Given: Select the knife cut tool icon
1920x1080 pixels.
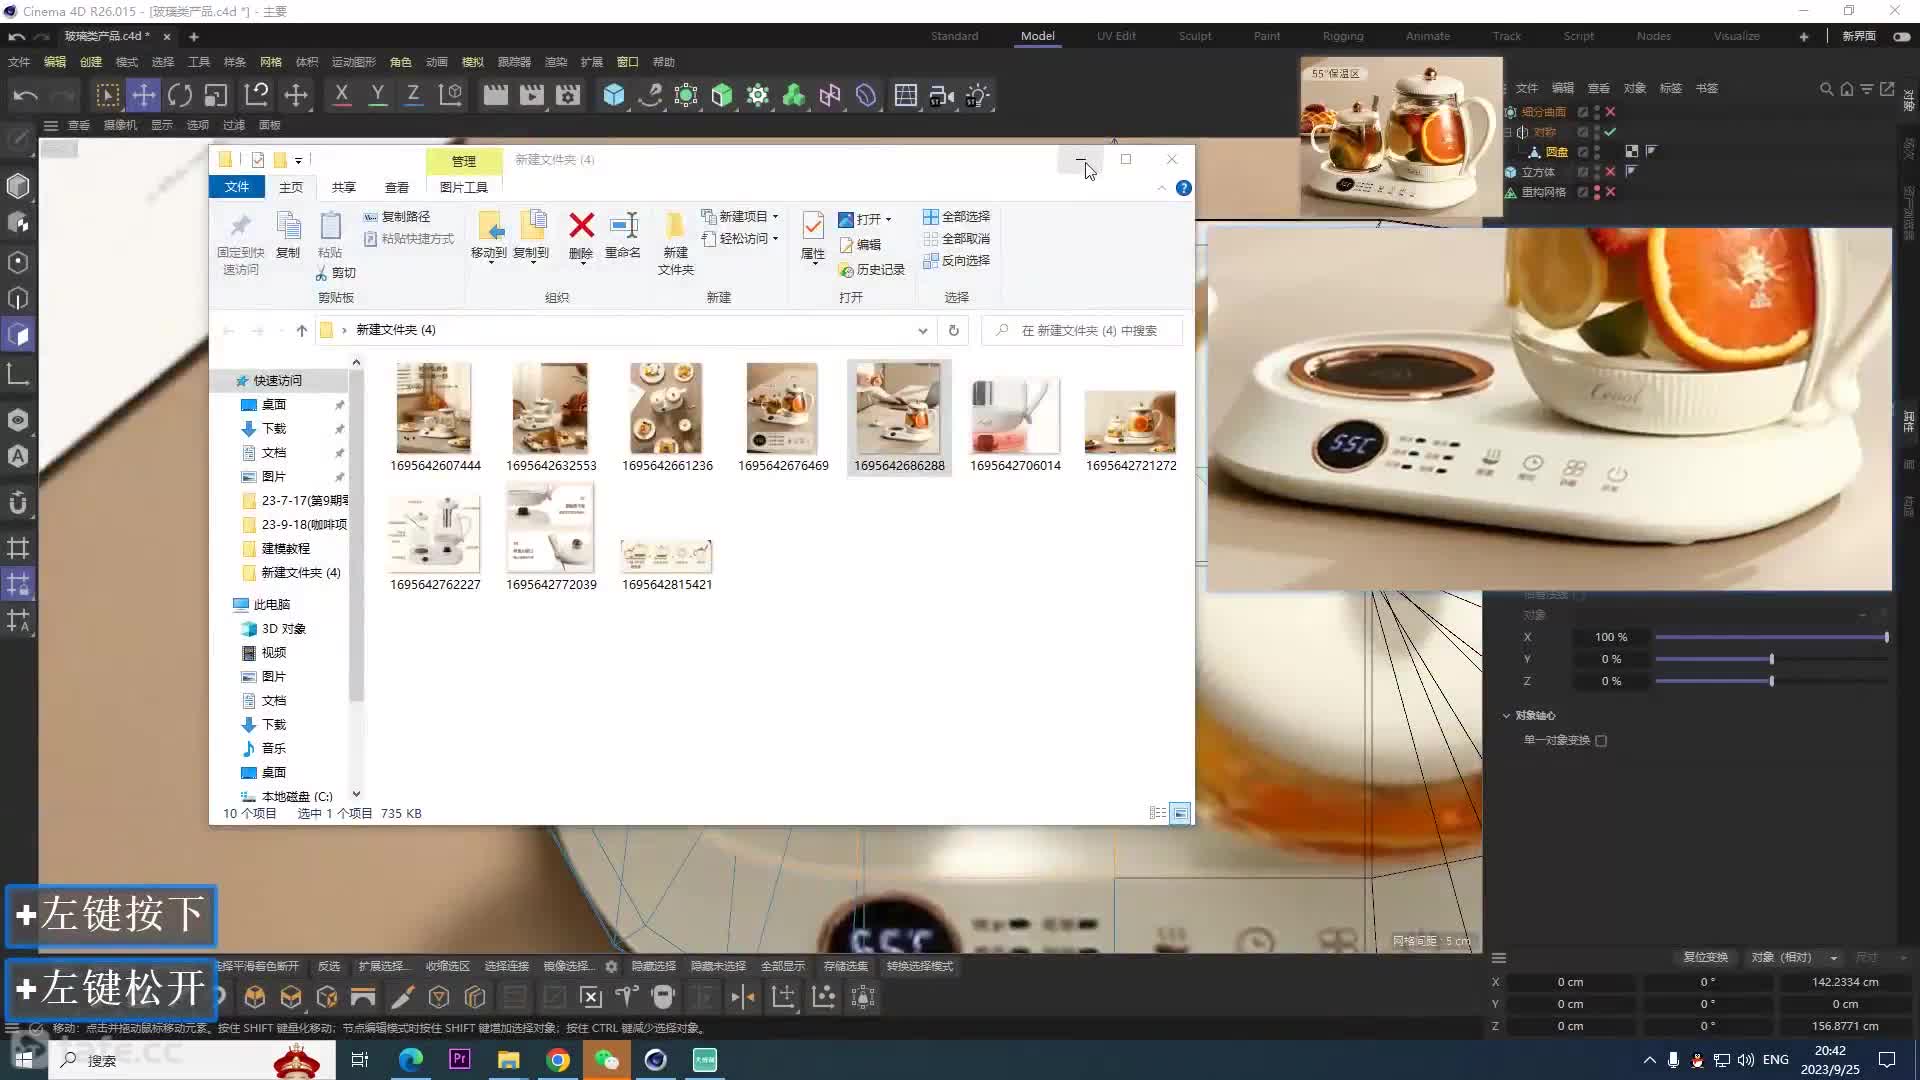Looking at the screenshot, I should click(402, 997).
